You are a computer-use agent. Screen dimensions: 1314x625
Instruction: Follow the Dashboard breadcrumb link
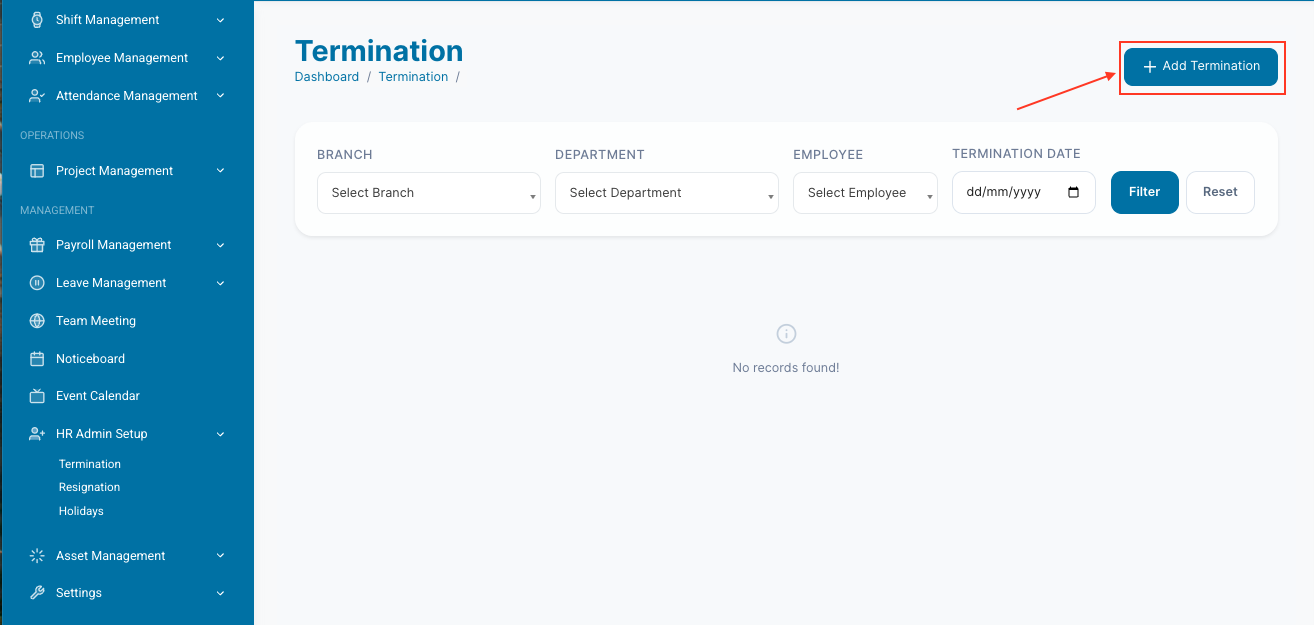tap(326, 77)
